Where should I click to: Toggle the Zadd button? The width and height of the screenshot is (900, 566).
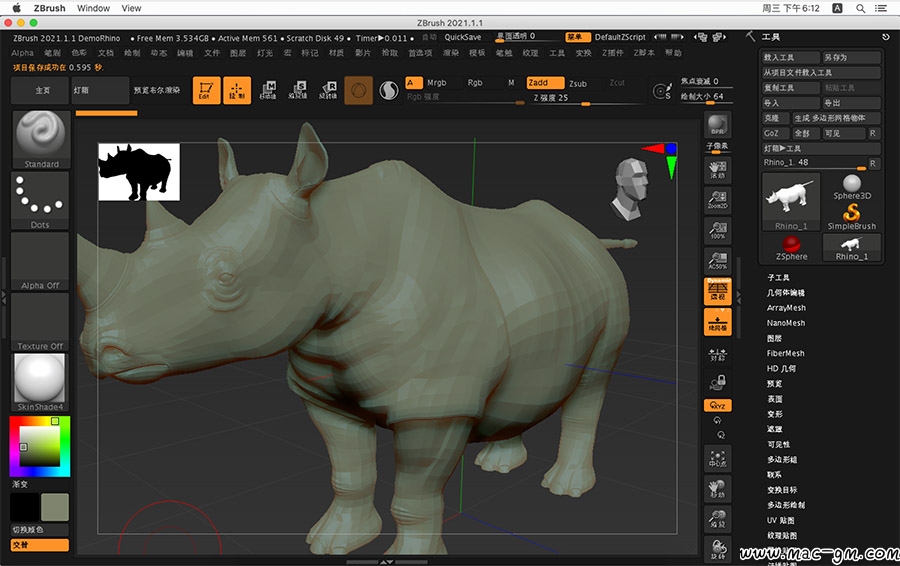coord(544,83)
